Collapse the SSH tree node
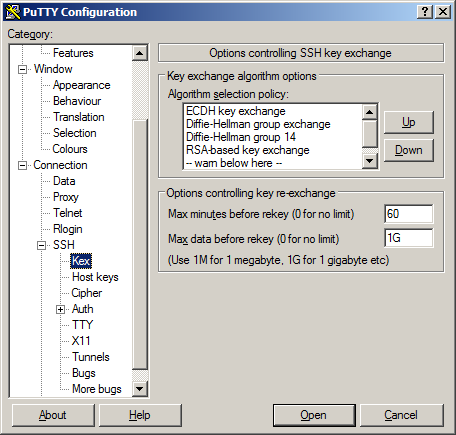The height and width of the screenshot is (435, 456). 41,245
